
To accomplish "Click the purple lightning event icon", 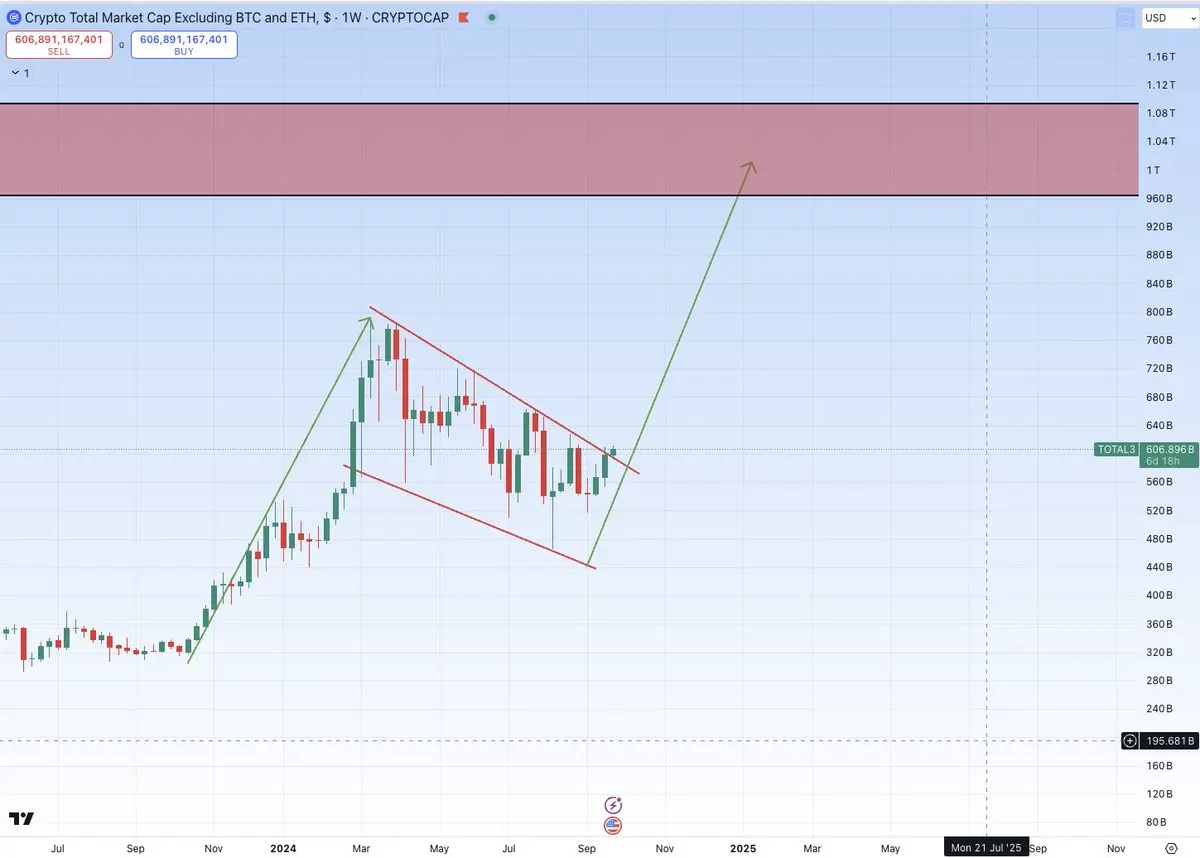I will point(613,805).
